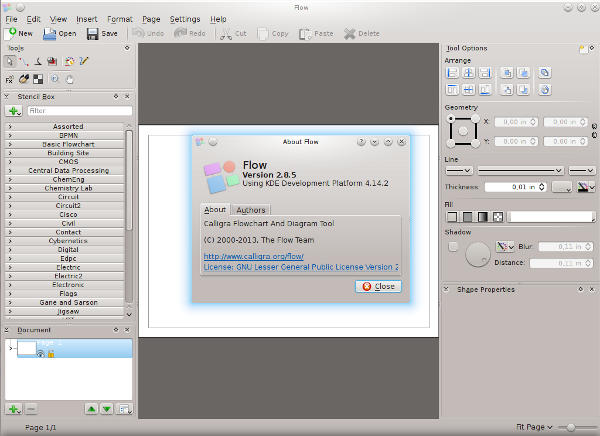The height and width of the screenshot is (436, 600).
Task: Select bottom-left geometry anchor radio point
Action: coord(451,144)
